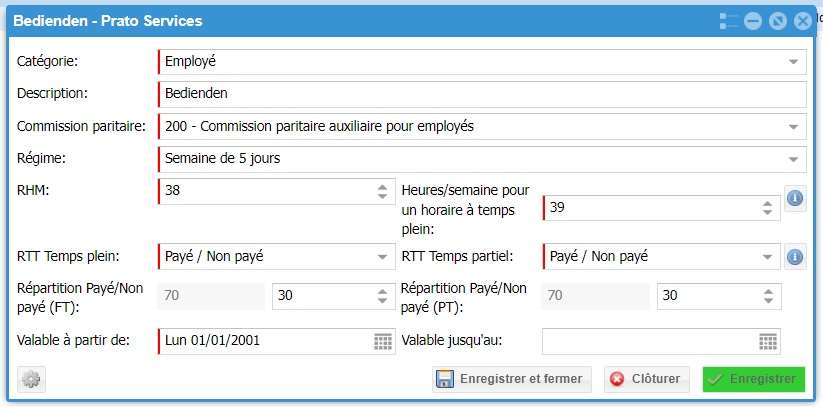
Task: Click the 'Valable jusqu'au:' label
Action: click(x=452, y=341)
